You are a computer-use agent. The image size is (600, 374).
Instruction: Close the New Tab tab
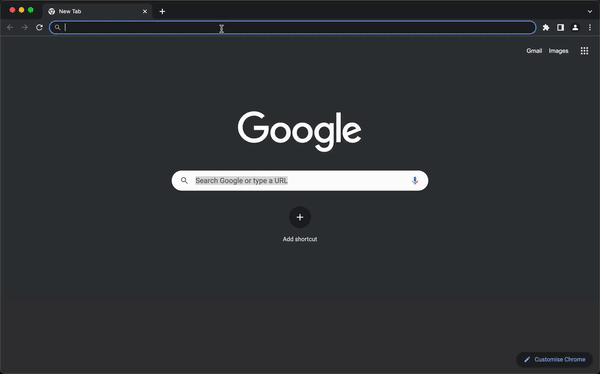(145, 11)
